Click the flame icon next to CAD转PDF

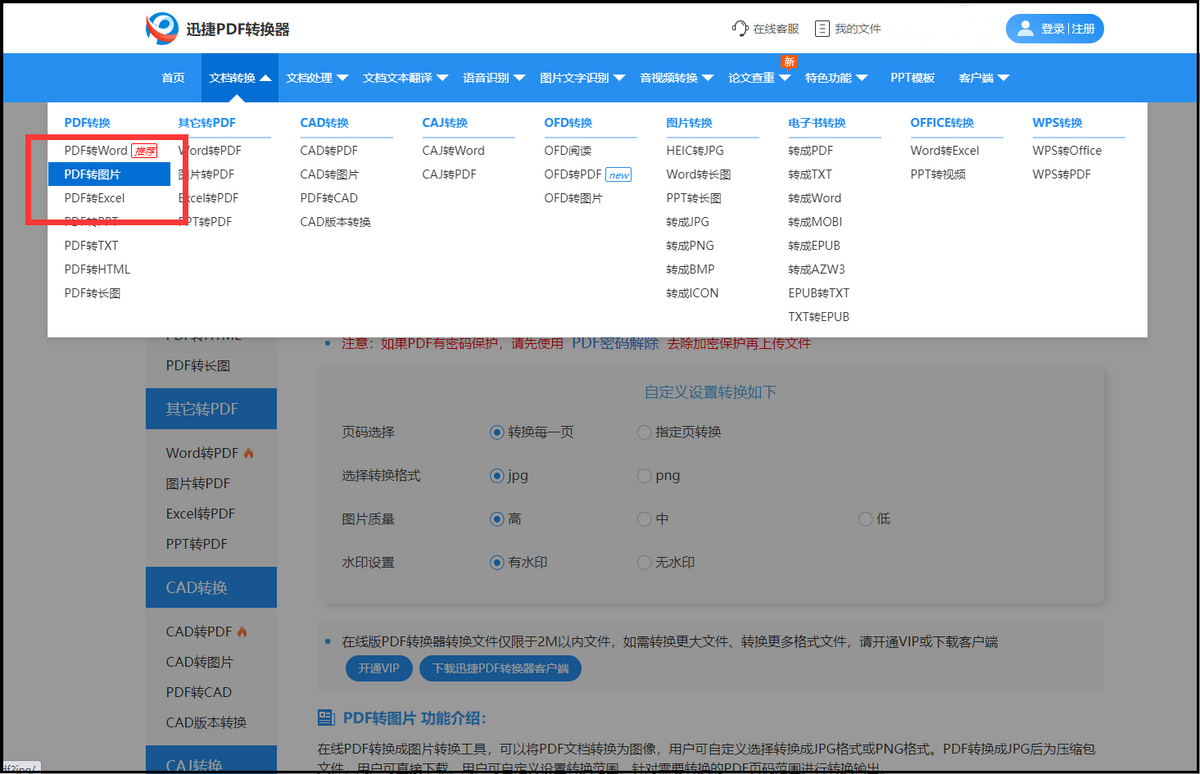tap(242, 632)
